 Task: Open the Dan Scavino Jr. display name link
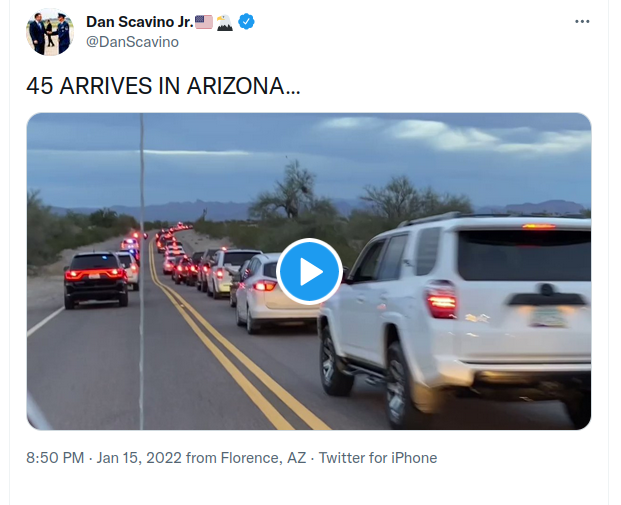[139, 22]
